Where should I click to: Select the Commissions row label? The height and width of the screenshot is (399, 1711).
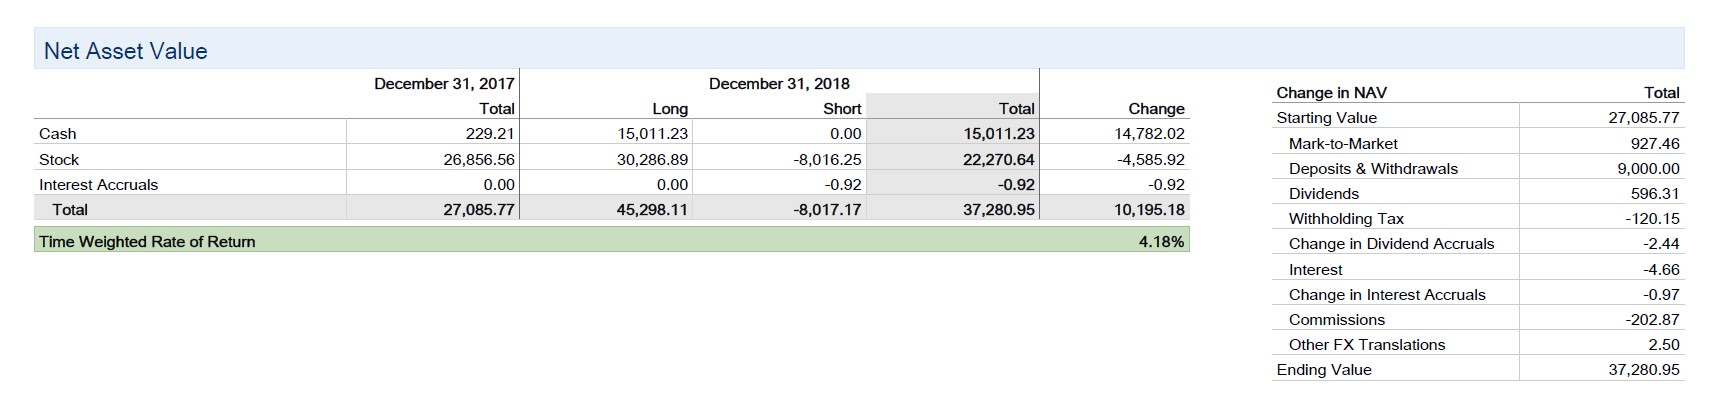1337,320
